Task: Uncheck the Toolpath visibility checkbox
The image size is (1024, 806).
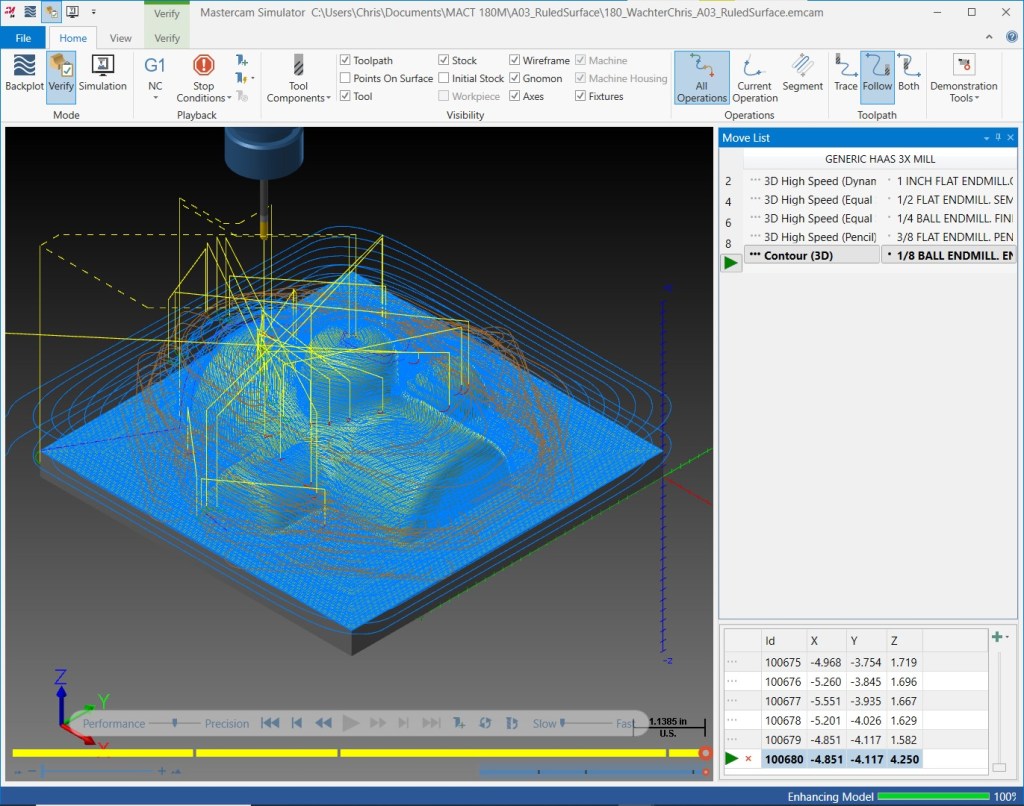Action: click(345, 60)
